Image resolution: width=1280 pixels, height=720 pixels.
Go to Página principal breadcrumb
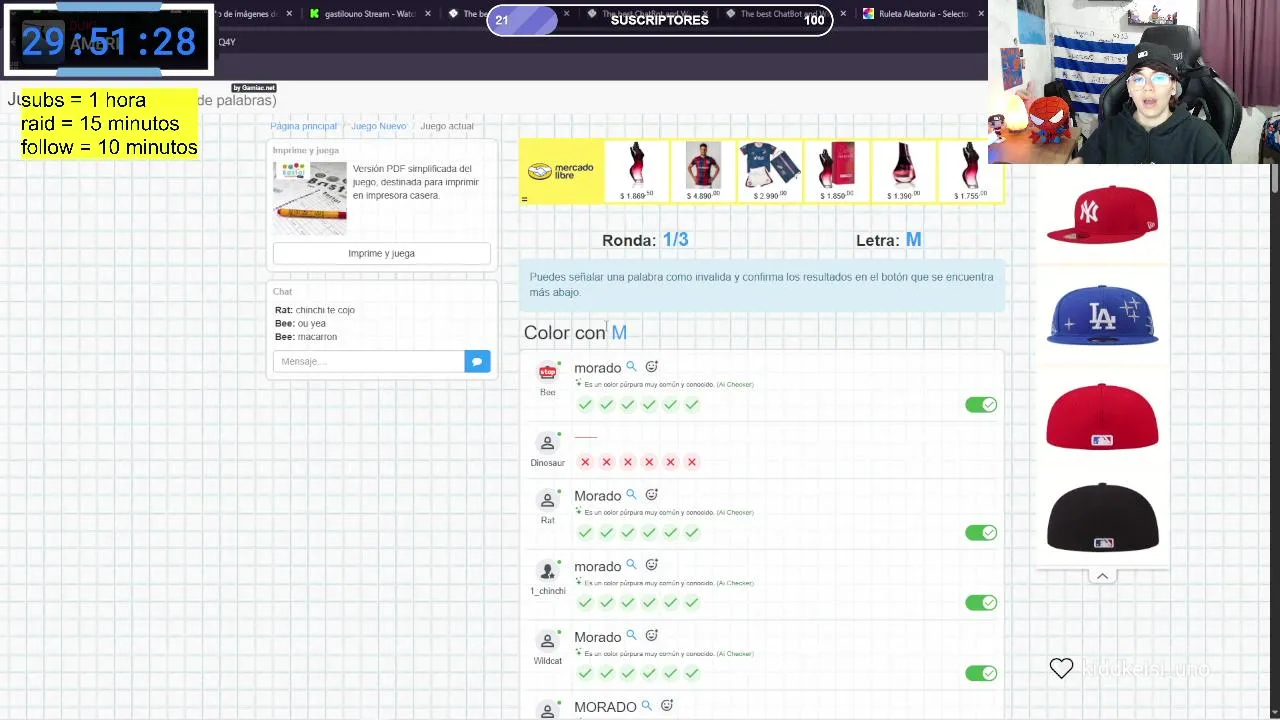click(x=303, y=126)
